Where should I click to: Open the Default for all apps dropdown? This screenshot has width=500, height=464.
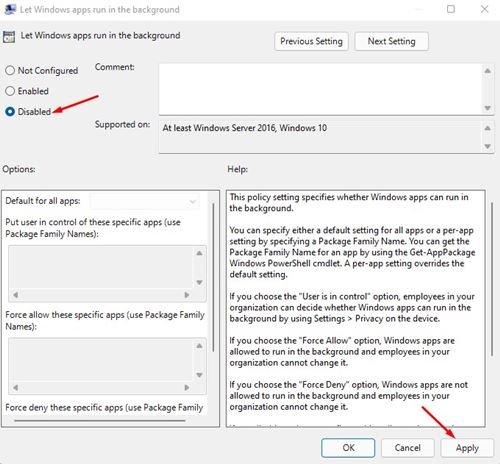tap(145, 201)
